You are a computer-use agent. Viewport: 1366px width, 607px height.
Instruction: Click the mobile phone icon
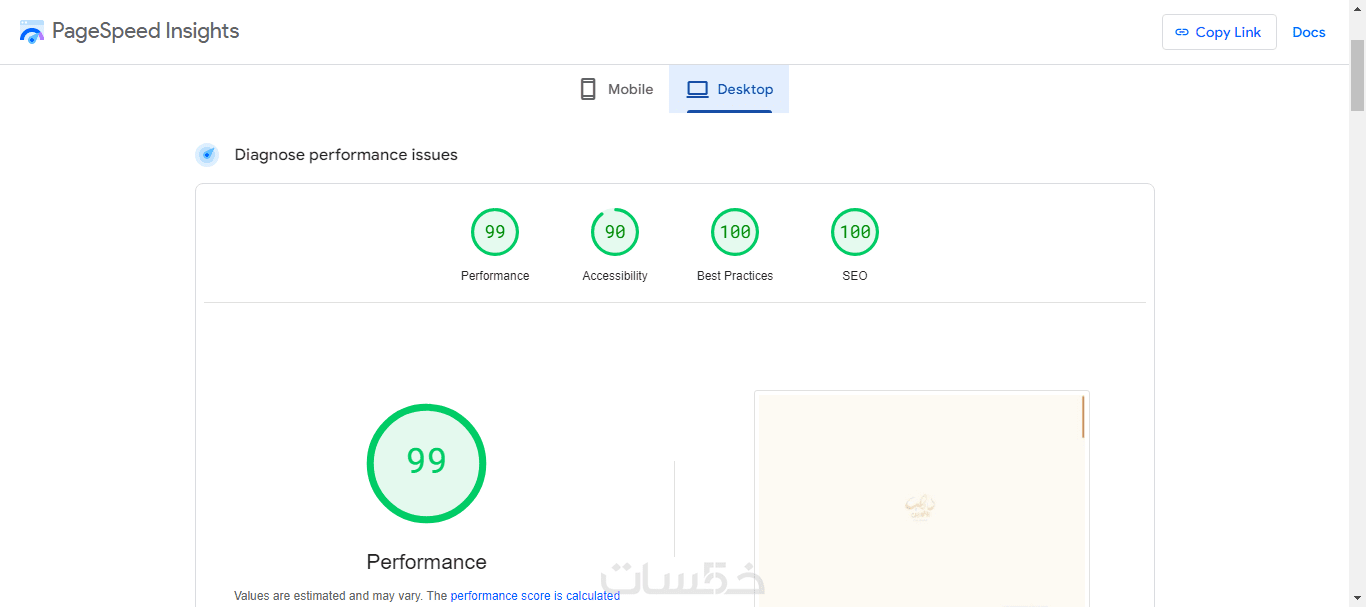click(588, 89)
